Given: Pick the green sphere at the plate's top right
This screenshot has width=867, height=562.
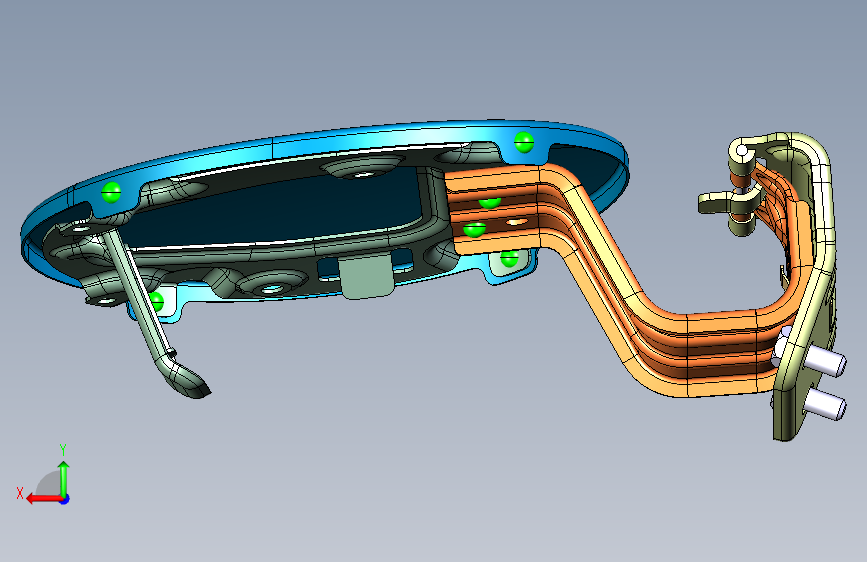Looking at the screenshot, I should click(524, 142).
